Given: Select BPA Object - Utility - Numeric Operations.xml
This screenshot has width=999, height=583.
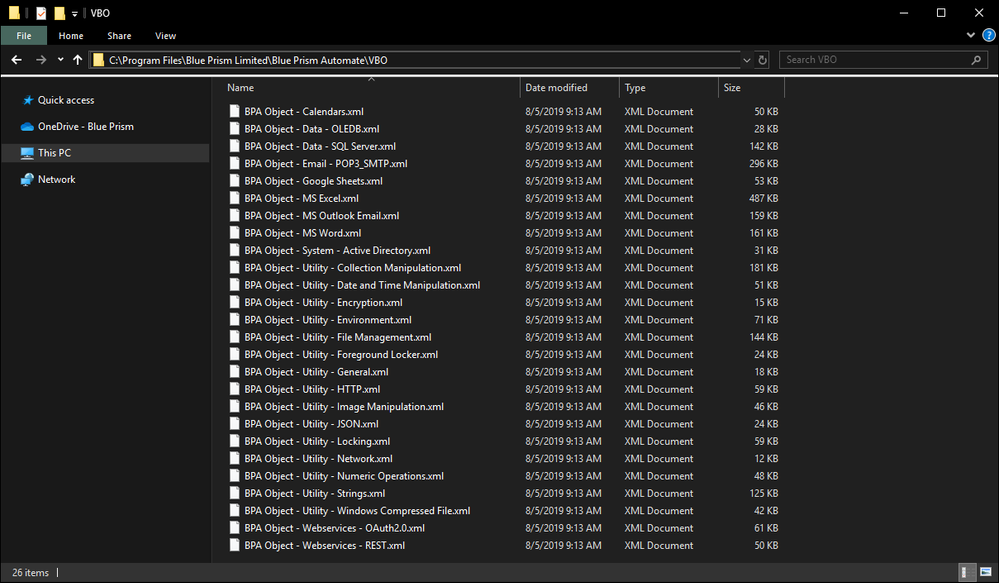Looking at the screenshot, I should [x=344, y=476].
